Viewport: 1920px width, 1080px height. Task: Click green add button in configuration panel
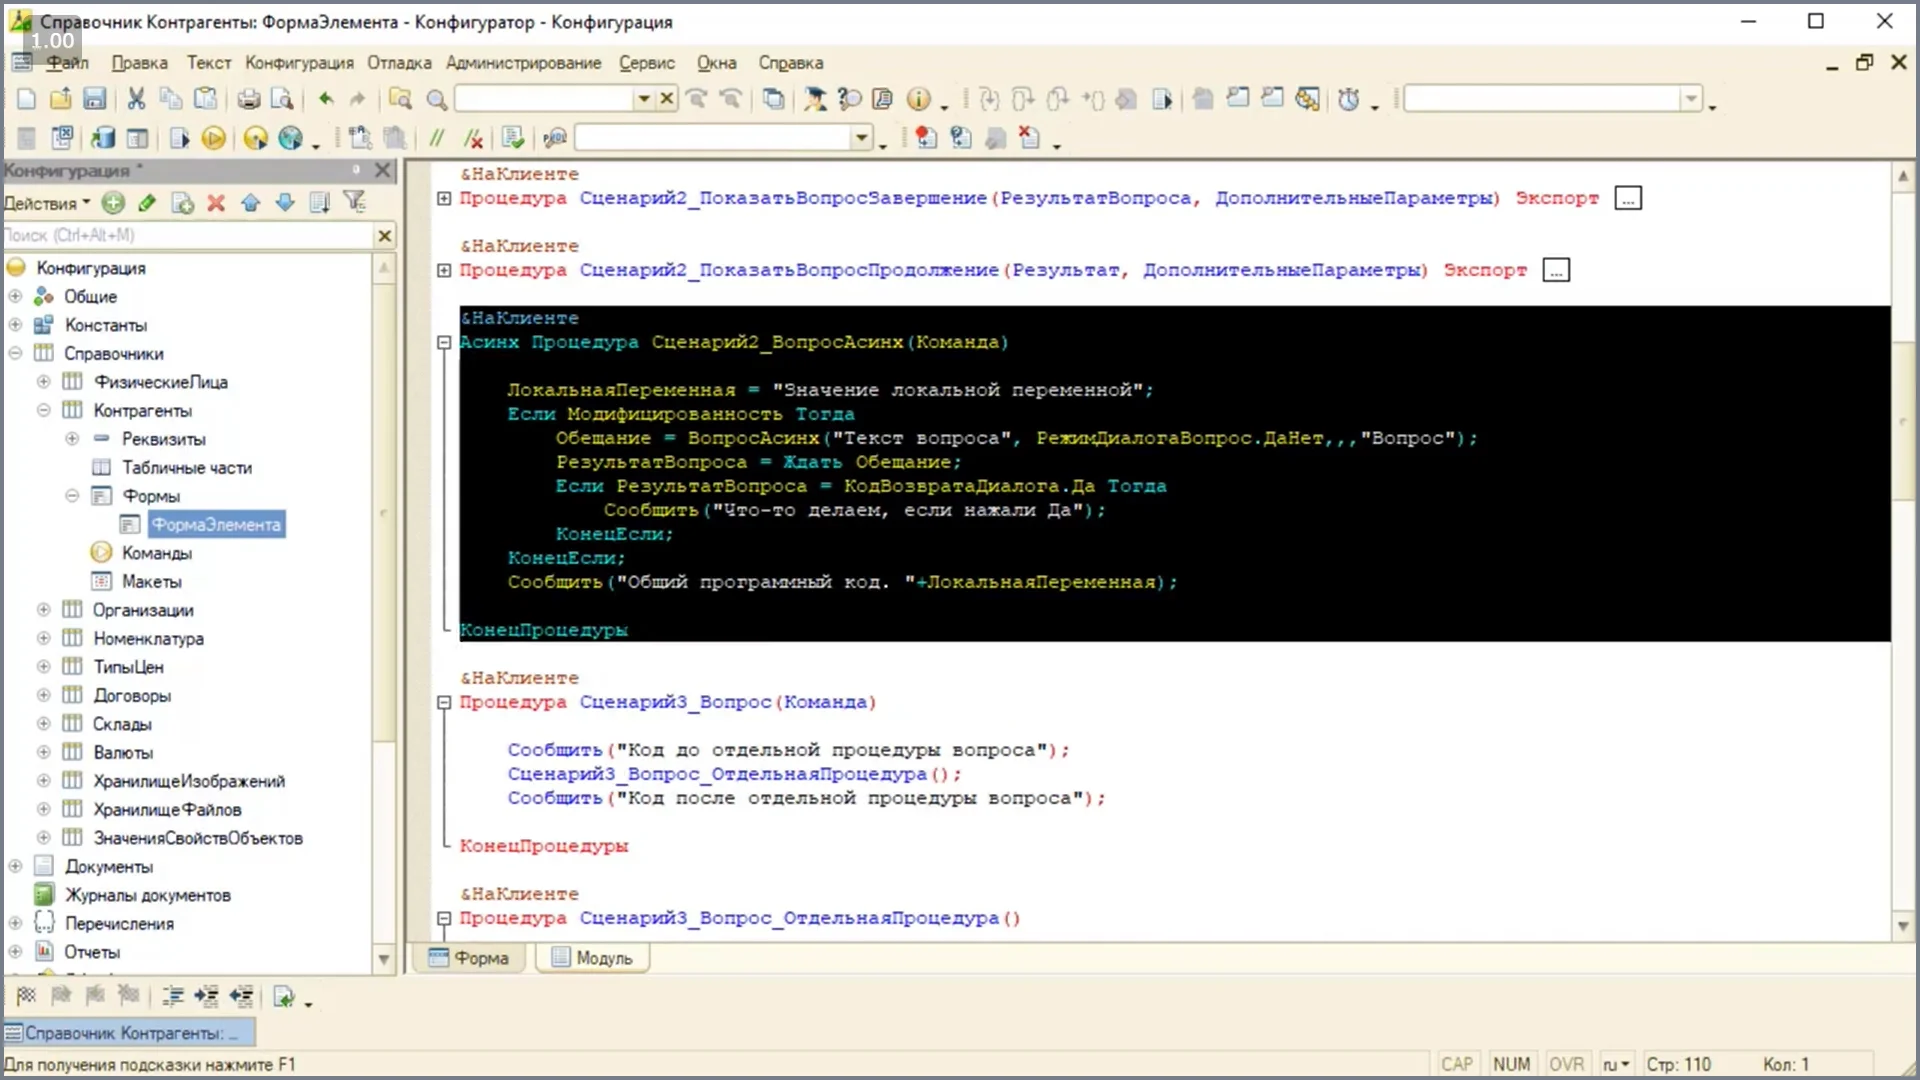113,203
